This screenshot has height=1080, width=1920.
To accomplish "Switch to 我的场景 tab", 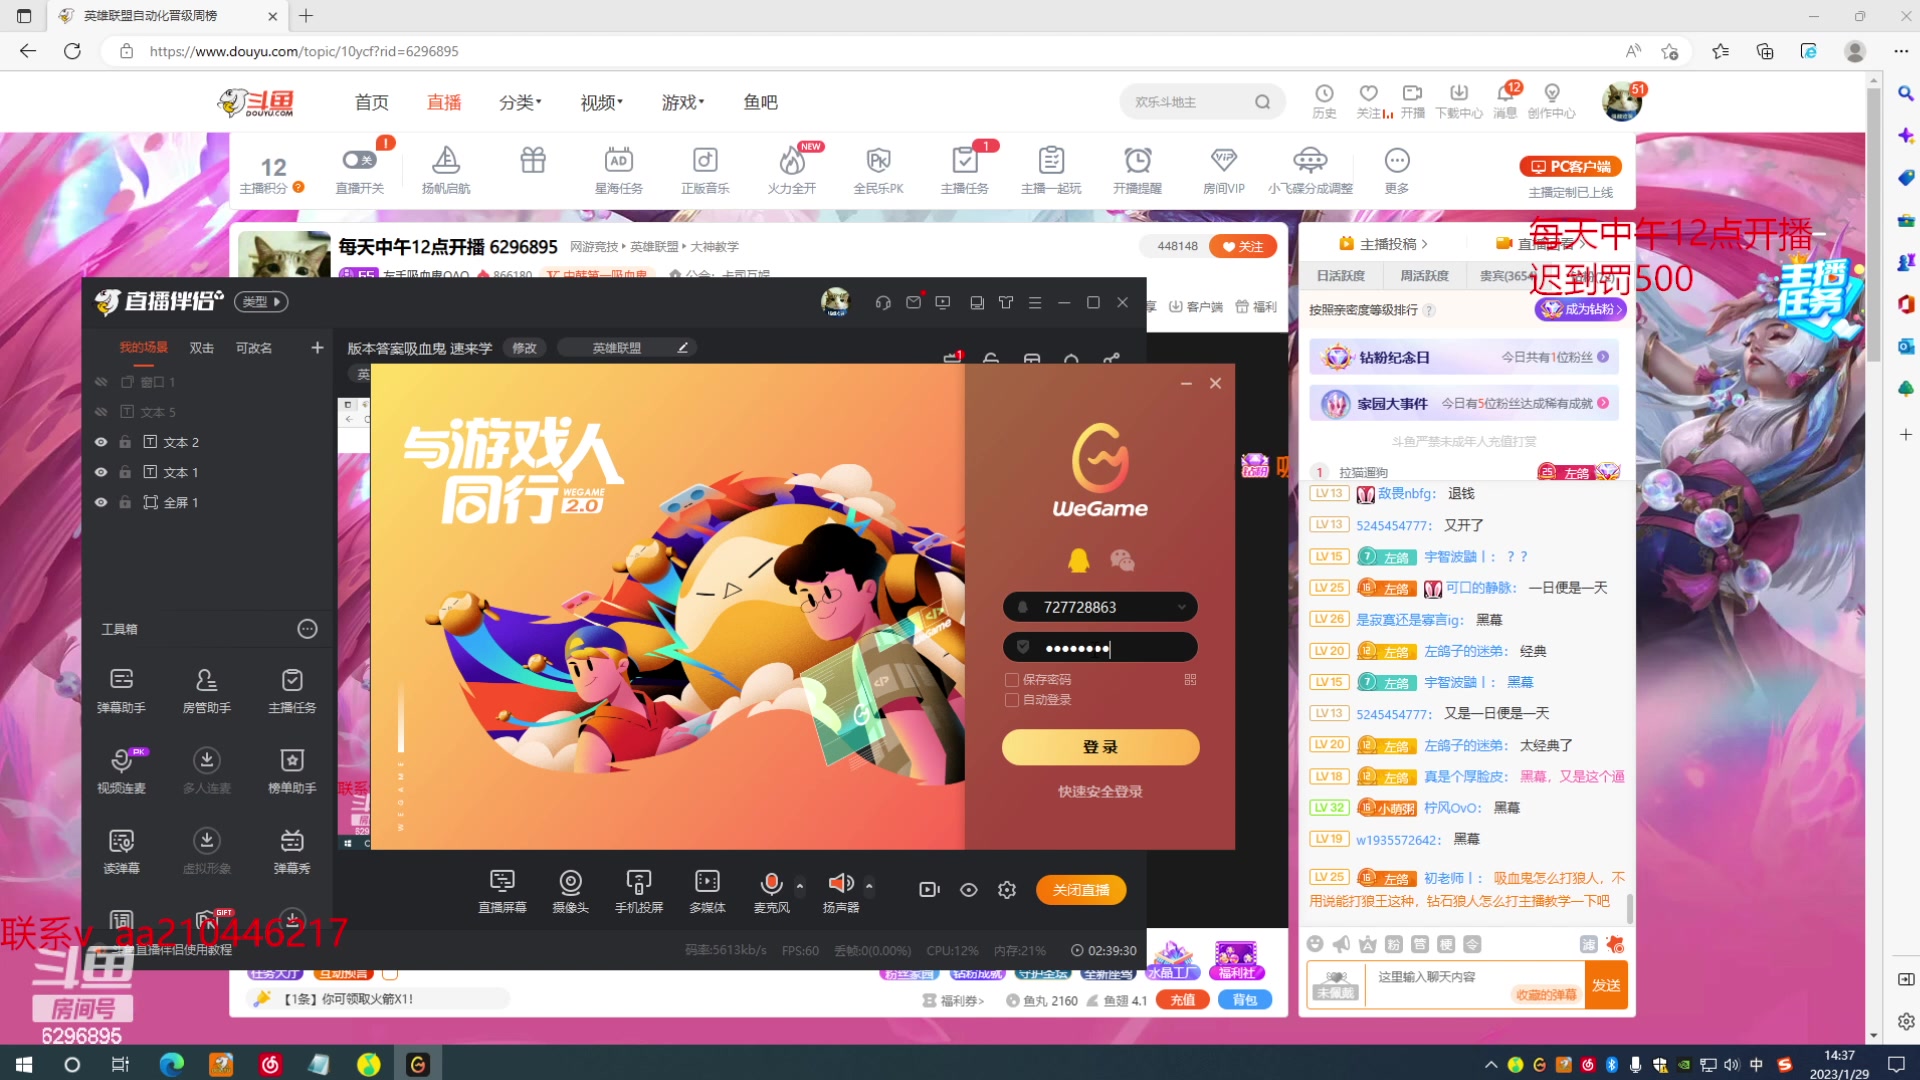I will coord(143,348).
